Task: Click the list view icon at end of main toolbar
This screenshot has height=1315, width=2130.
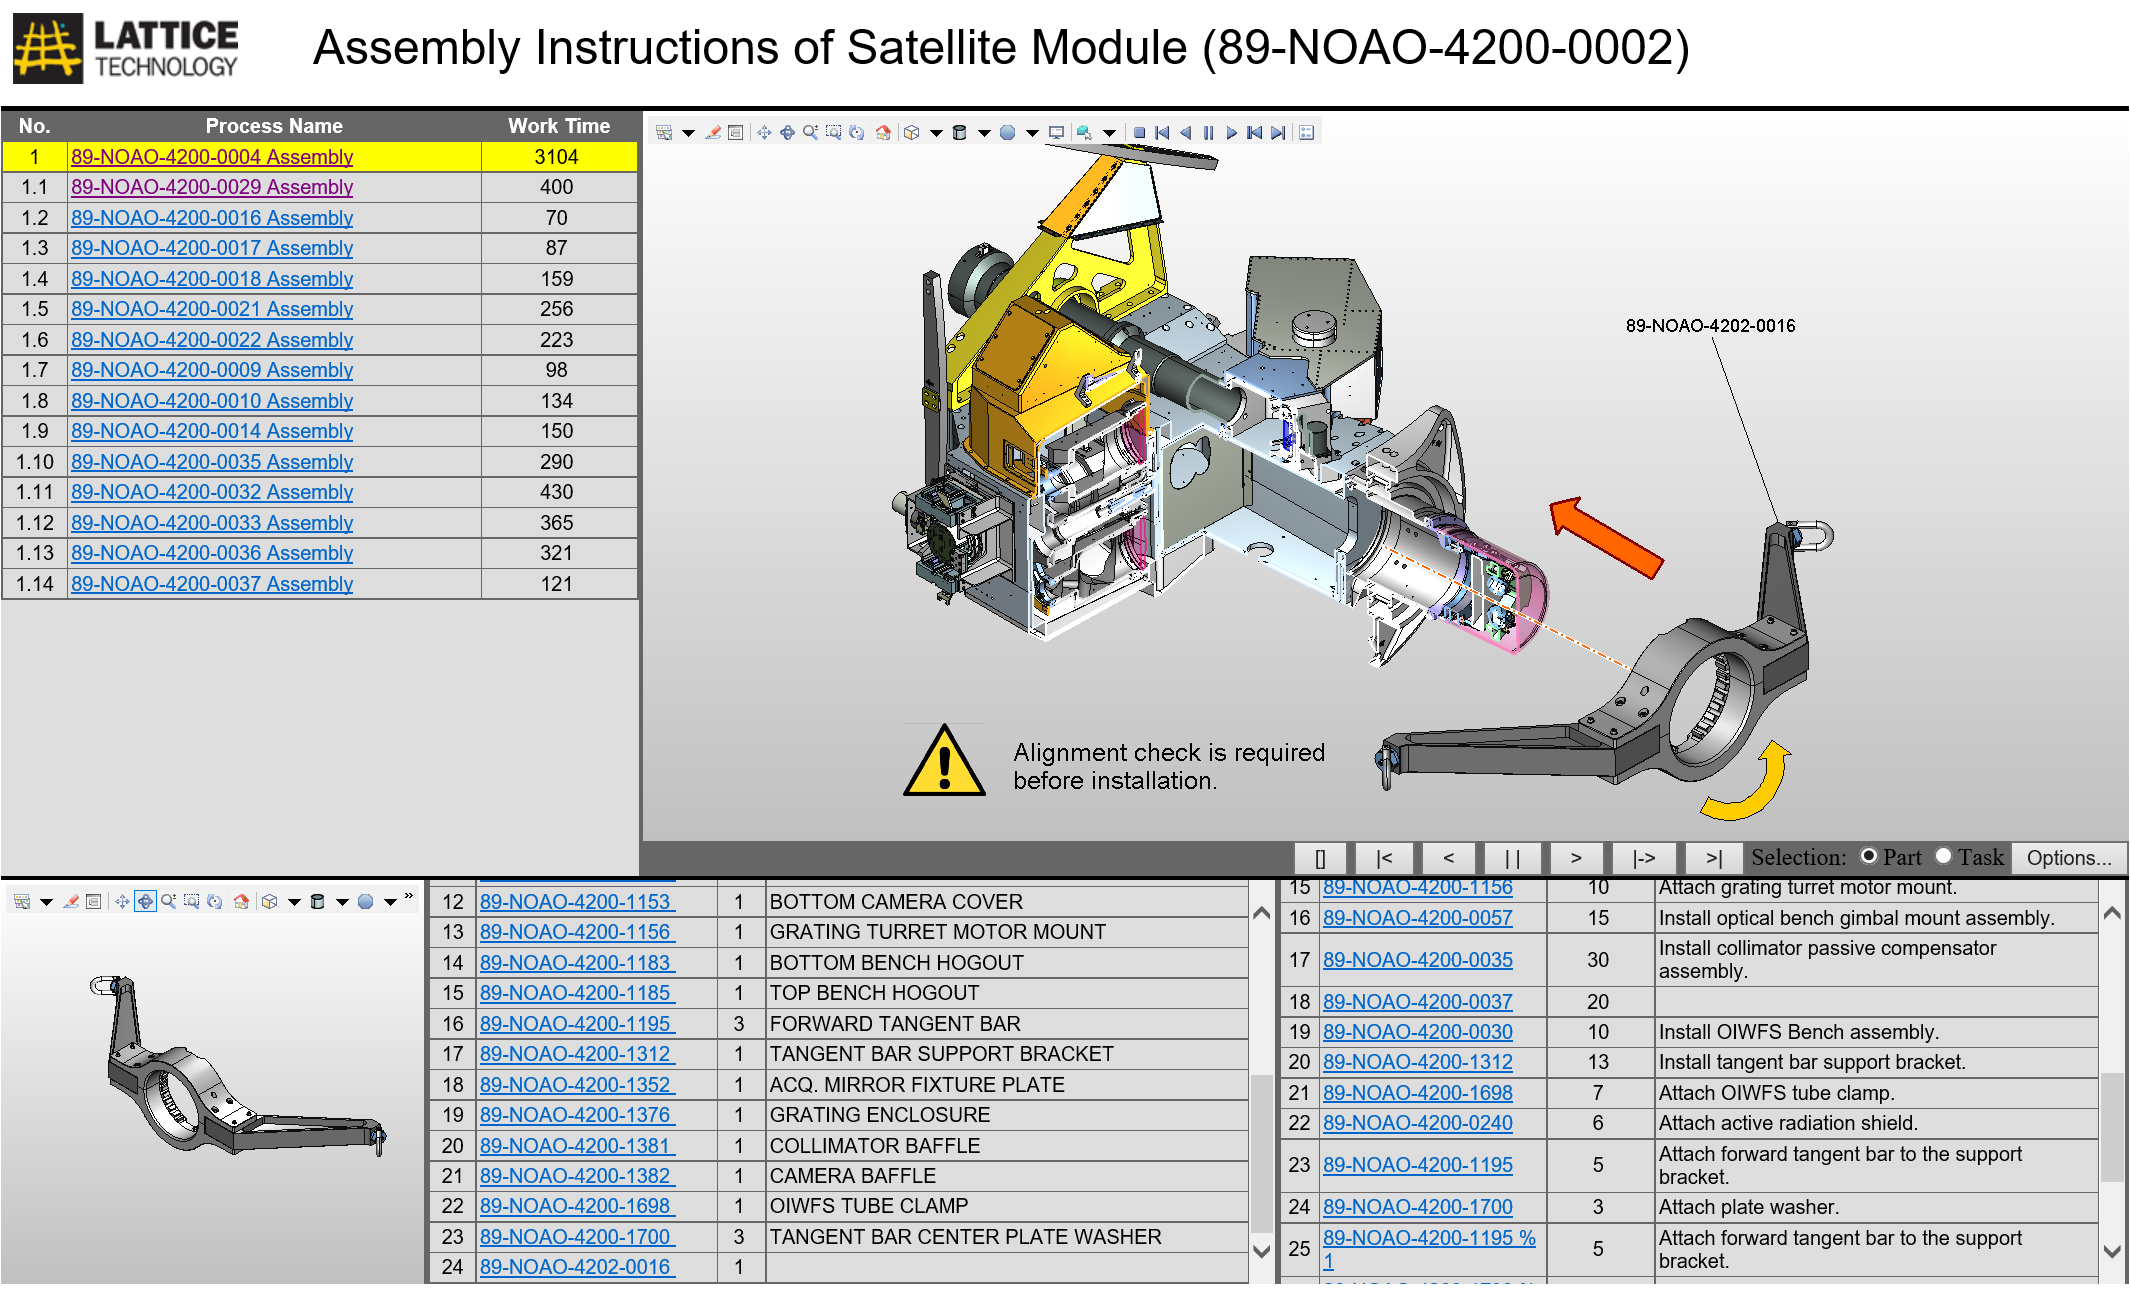Action: pos(1306,132)
